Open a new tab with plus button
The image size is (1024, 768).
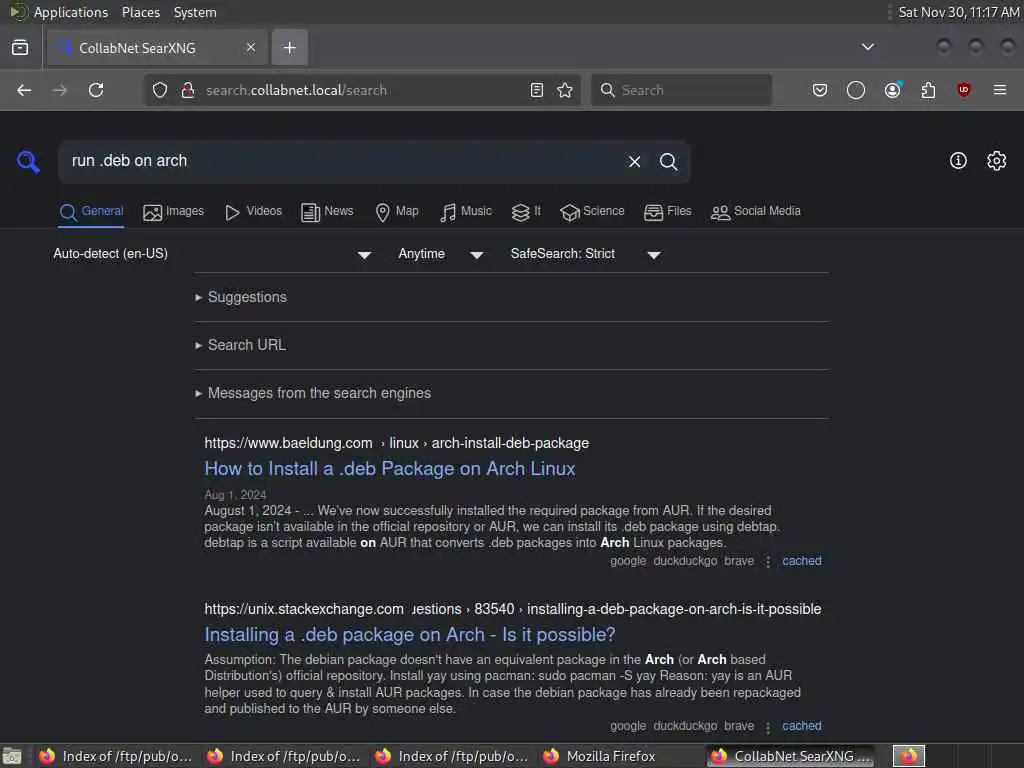(x=290, y=48)
